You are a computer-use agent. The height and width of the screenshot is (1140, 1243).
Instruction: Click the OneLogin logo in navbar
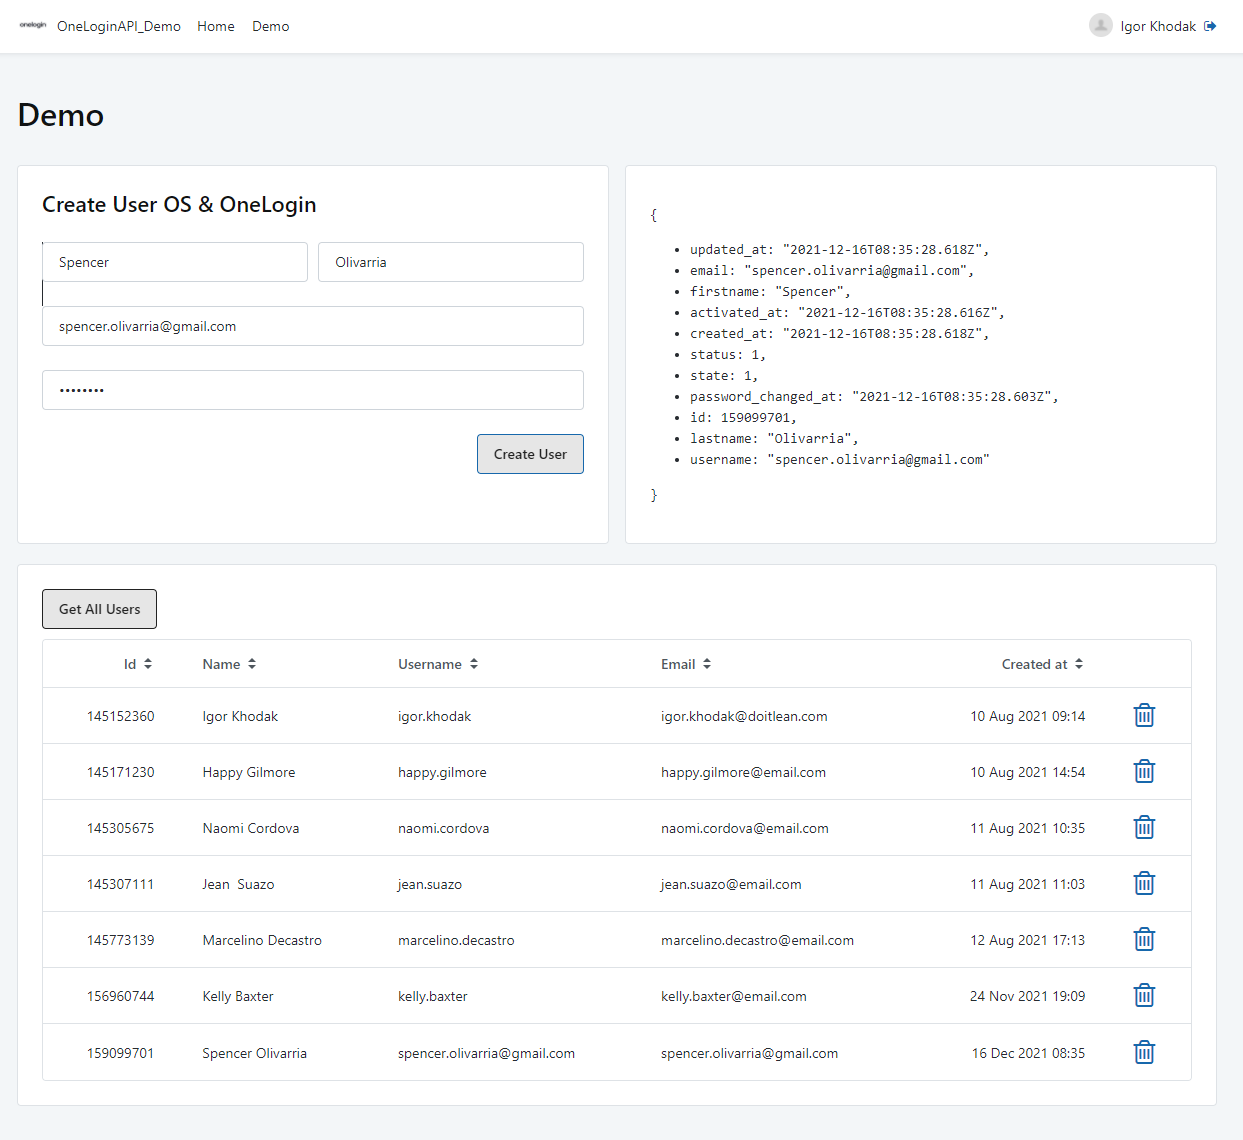(33, 25)
